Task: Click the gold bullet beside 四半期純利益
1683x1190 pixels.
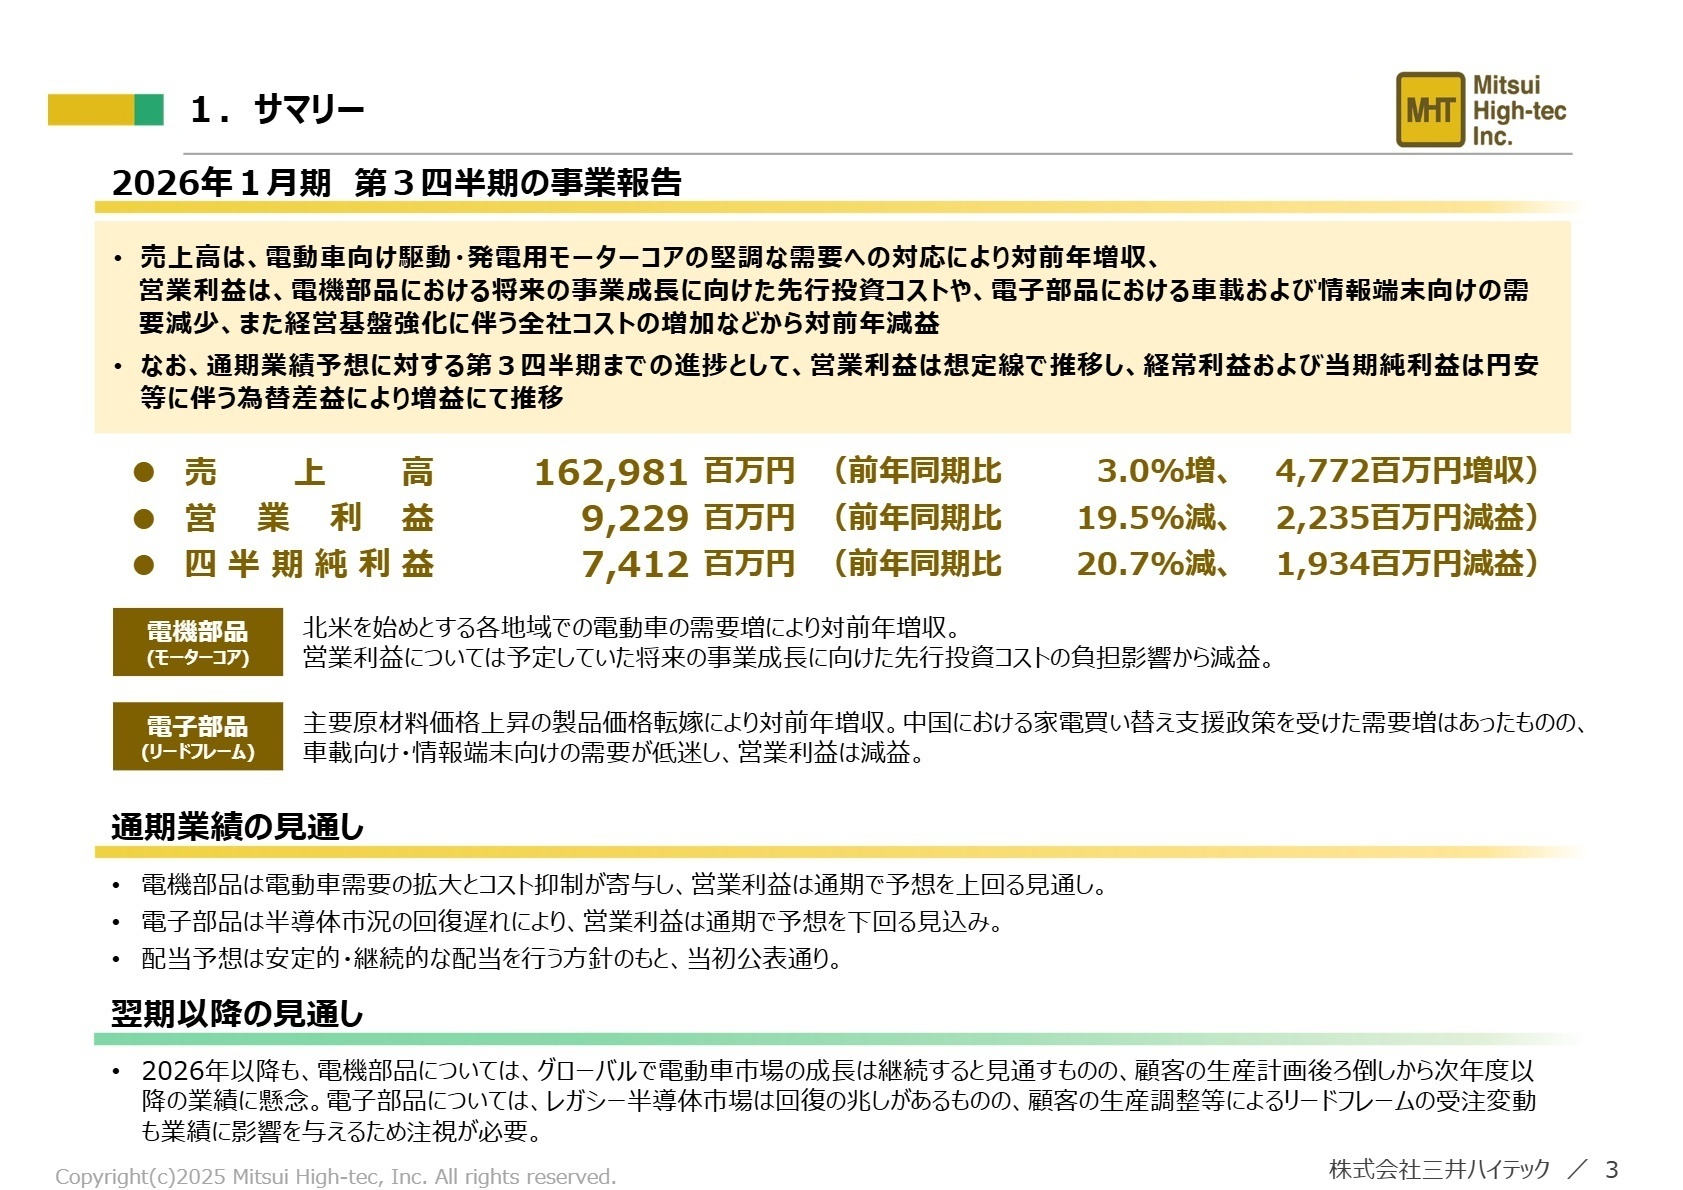Action: click(146, 565)
